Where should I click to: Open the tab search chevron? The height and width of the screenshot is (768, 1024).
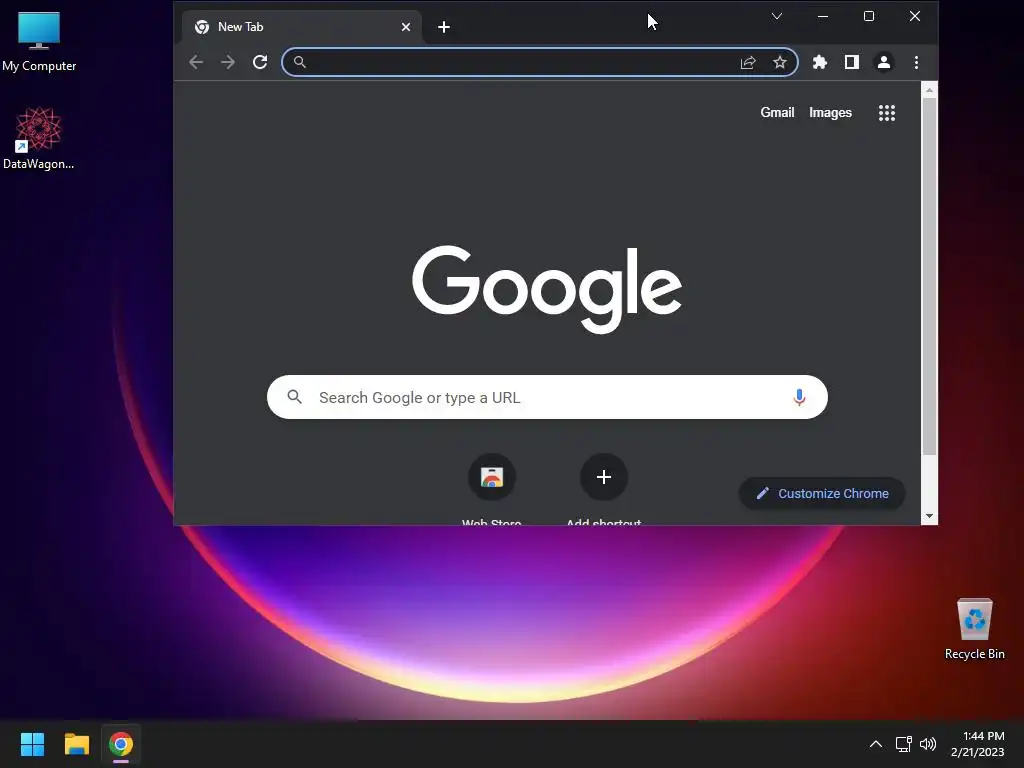(776, 16)
